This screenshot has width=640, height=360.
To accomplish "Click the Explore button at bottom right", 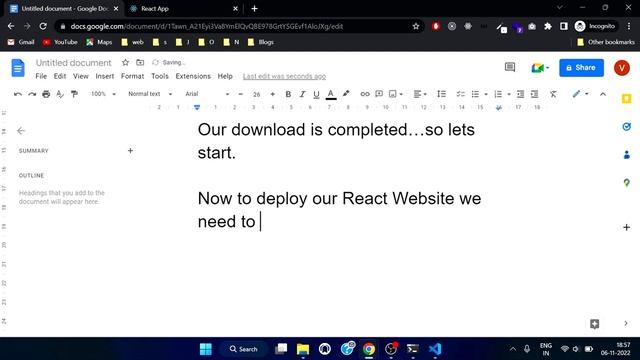I will 595,324.
